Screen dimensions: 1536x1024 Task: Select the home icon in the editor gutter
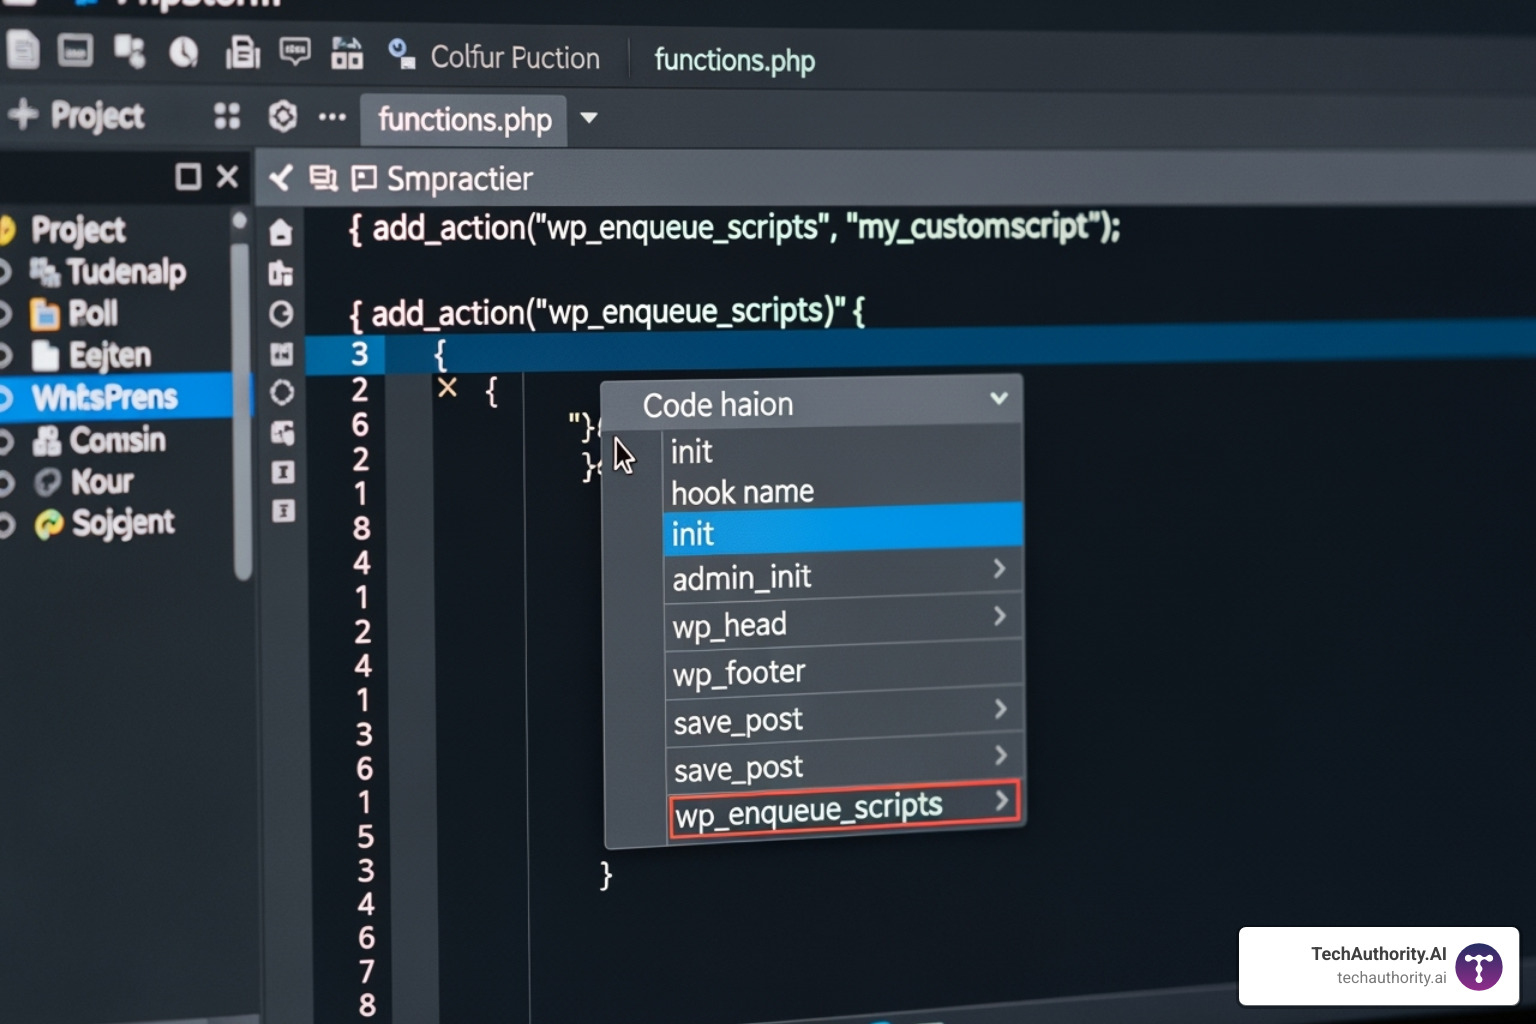click(x=281, y=231)
